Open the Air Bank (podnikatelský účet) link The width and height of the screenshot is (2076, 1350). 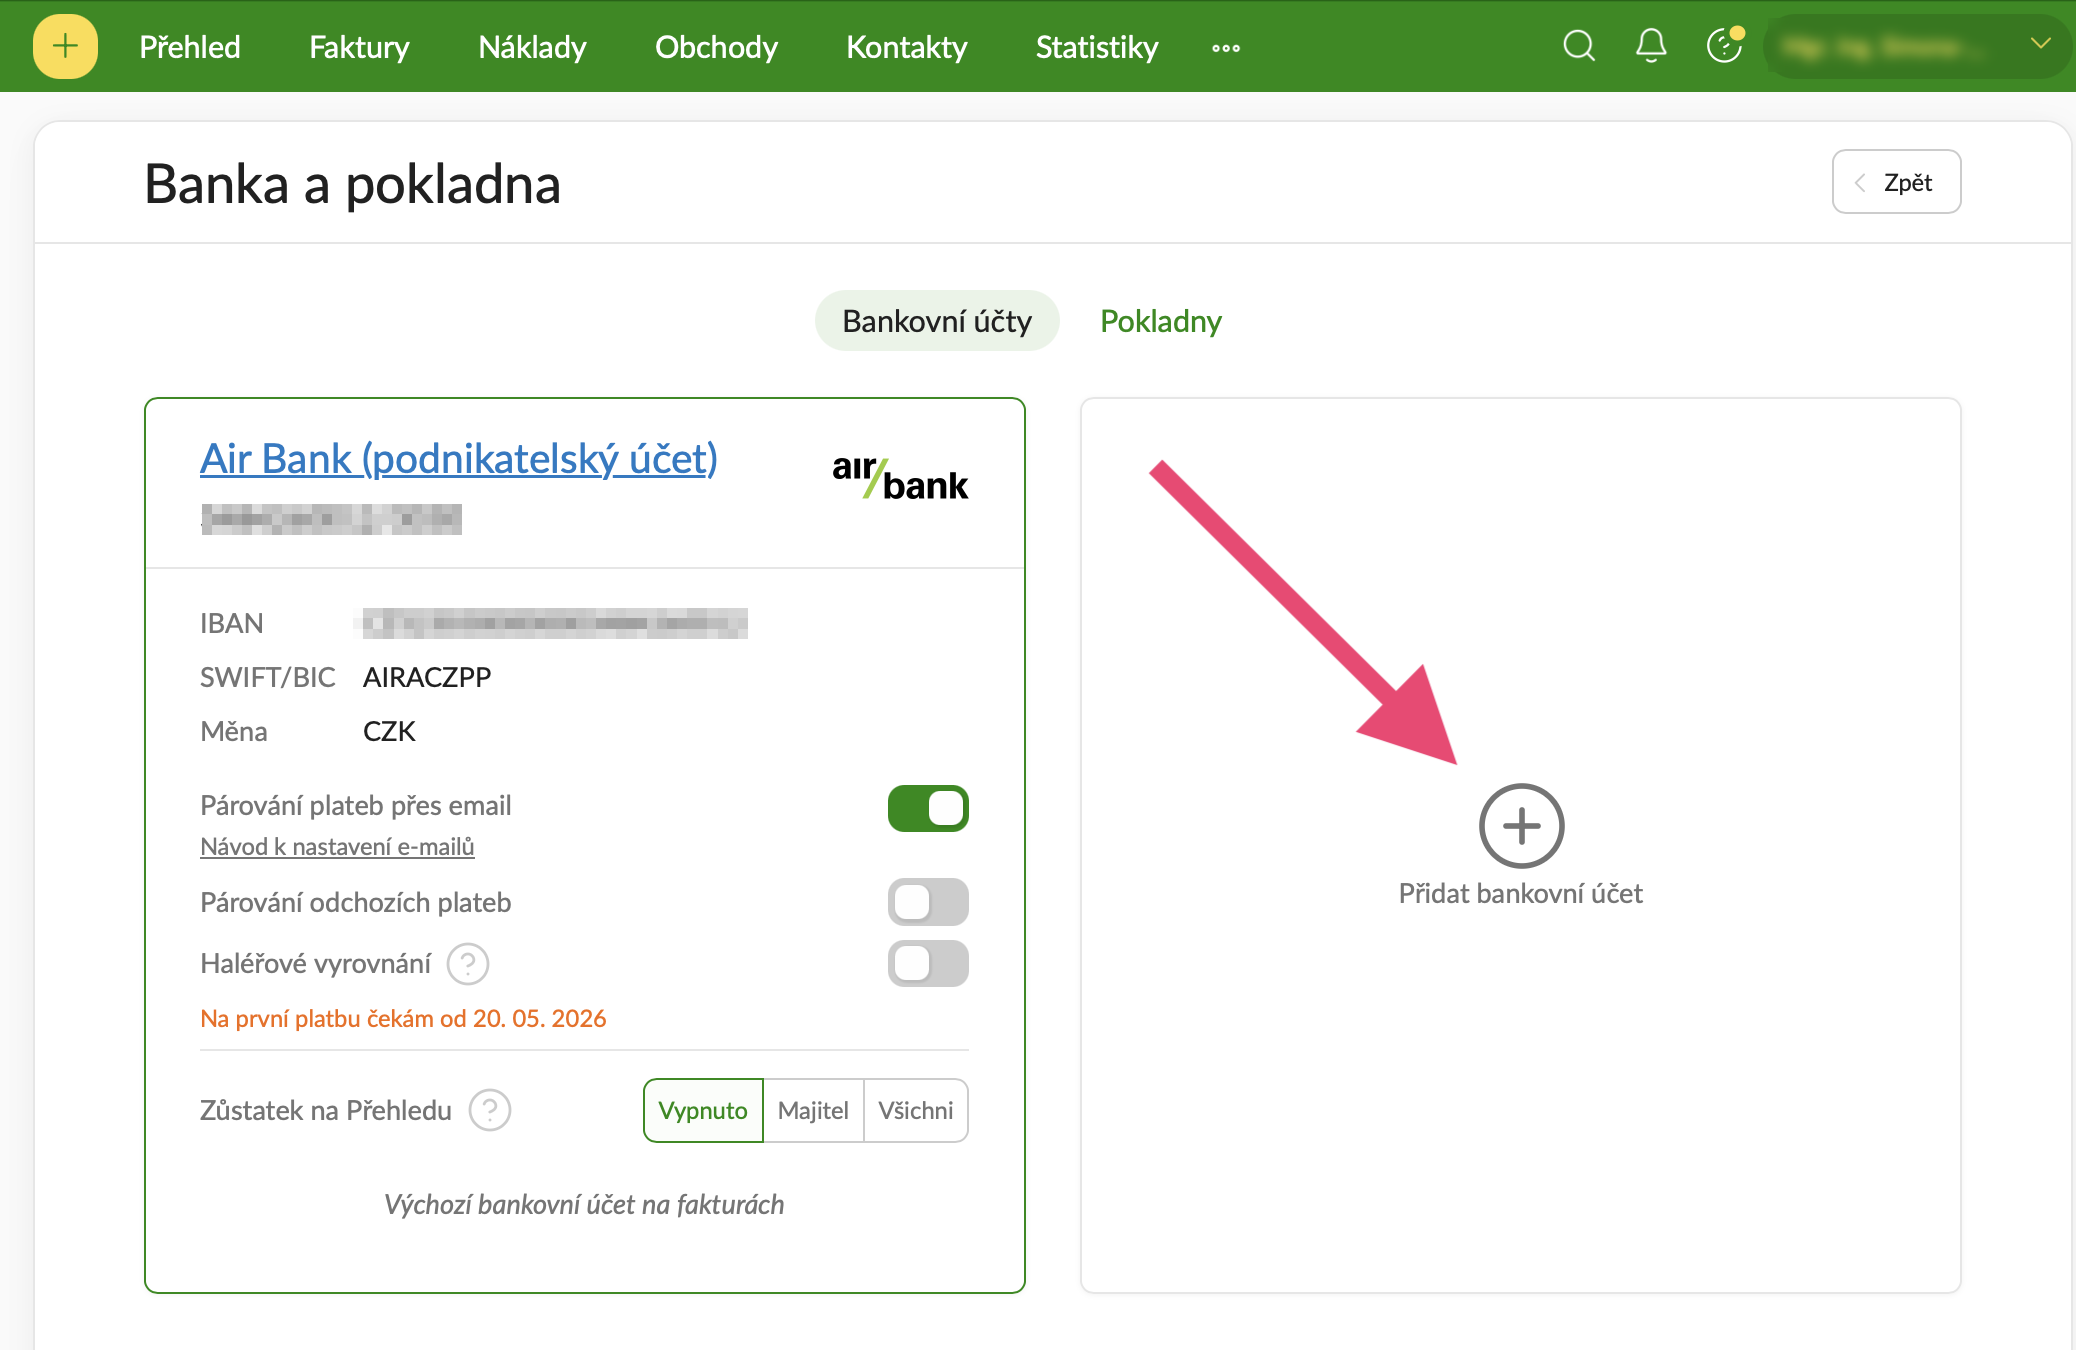tap(459, 459)
